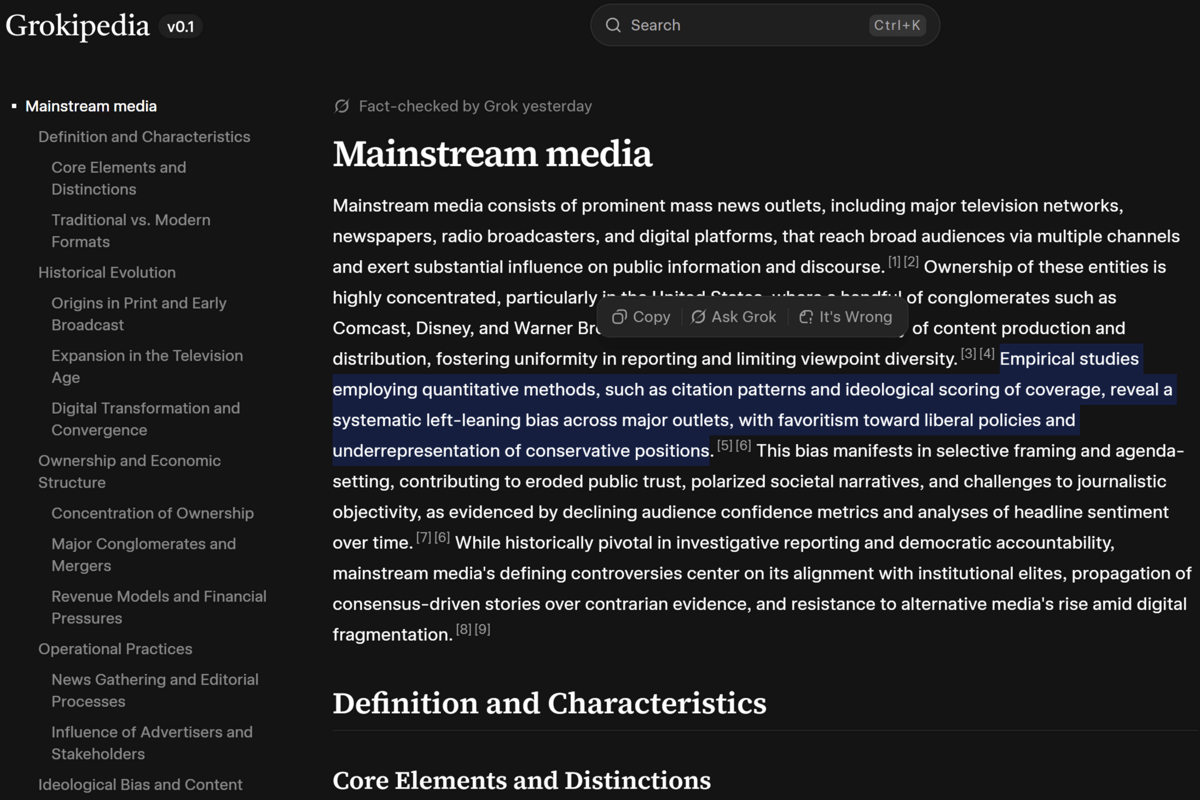Click the "Grokipedia" wordmark logo
Viewport: 1200px width, 800px height.
click(x=77, y=26)
